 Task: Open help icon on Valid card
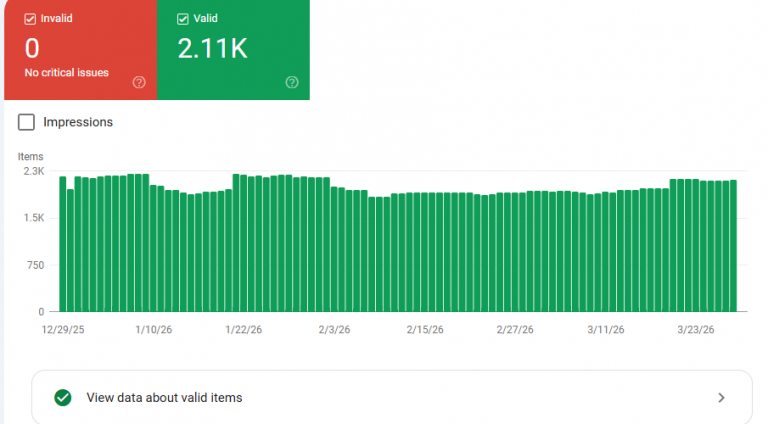tap(292, 82)
